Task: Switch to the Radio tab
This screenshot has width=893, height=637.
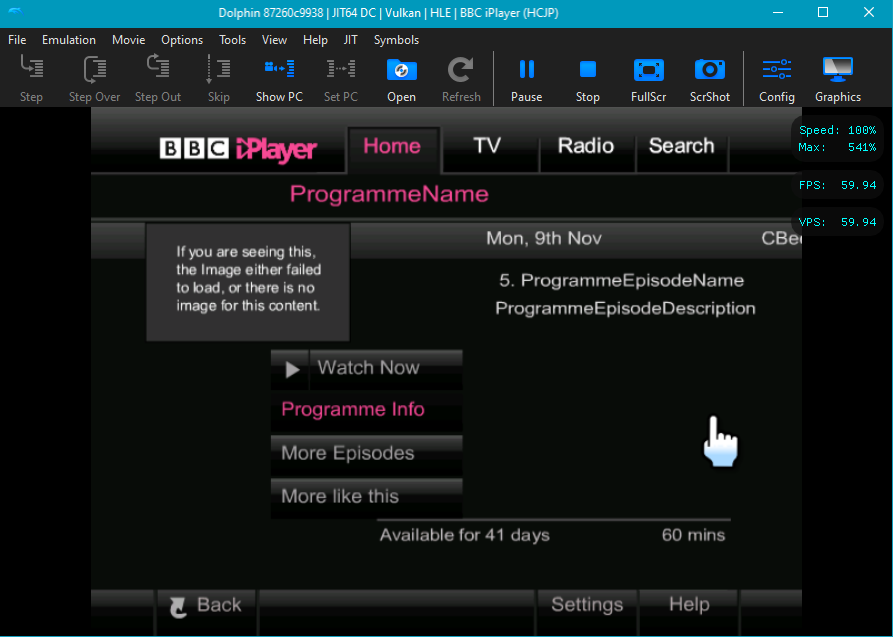Action: click(586, 146)
